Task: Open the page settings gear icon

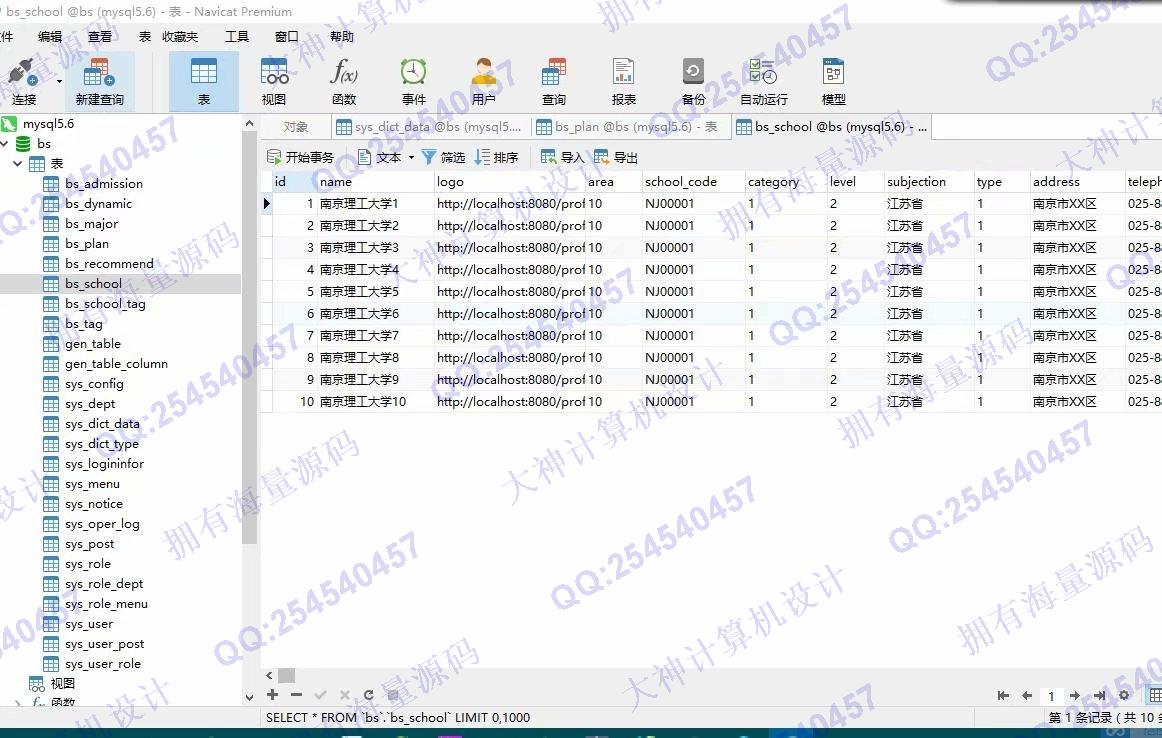Action: 1124,695
